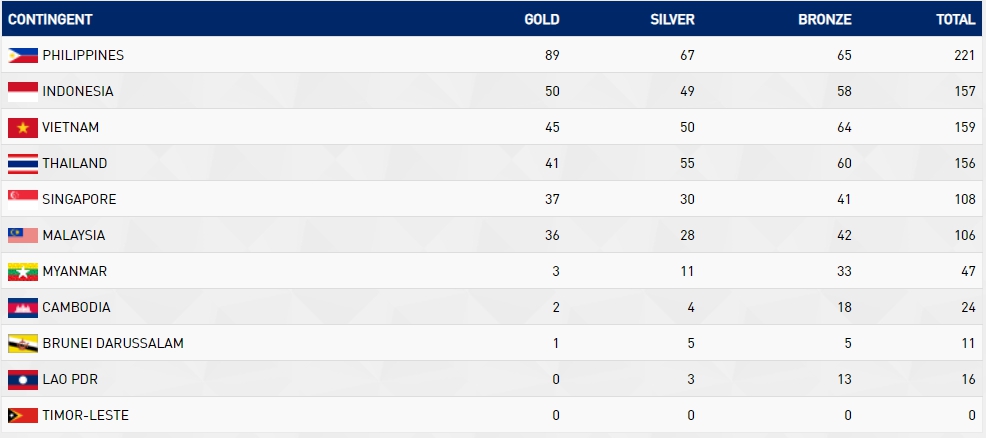Select the Myanmar flag icon
The height and width of the screenshot is (438, 986).
23,271
